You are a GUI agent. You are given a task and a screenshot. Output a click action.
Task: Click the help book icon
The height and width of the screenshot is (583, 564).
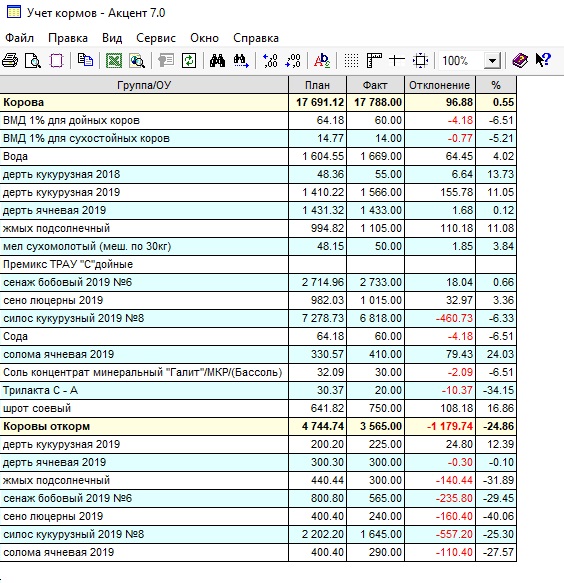(x=520, y=60)
